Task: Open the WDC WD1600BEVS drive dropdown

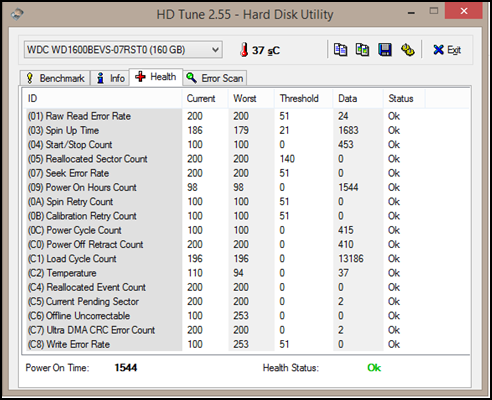Action: [x=123, y=50]
